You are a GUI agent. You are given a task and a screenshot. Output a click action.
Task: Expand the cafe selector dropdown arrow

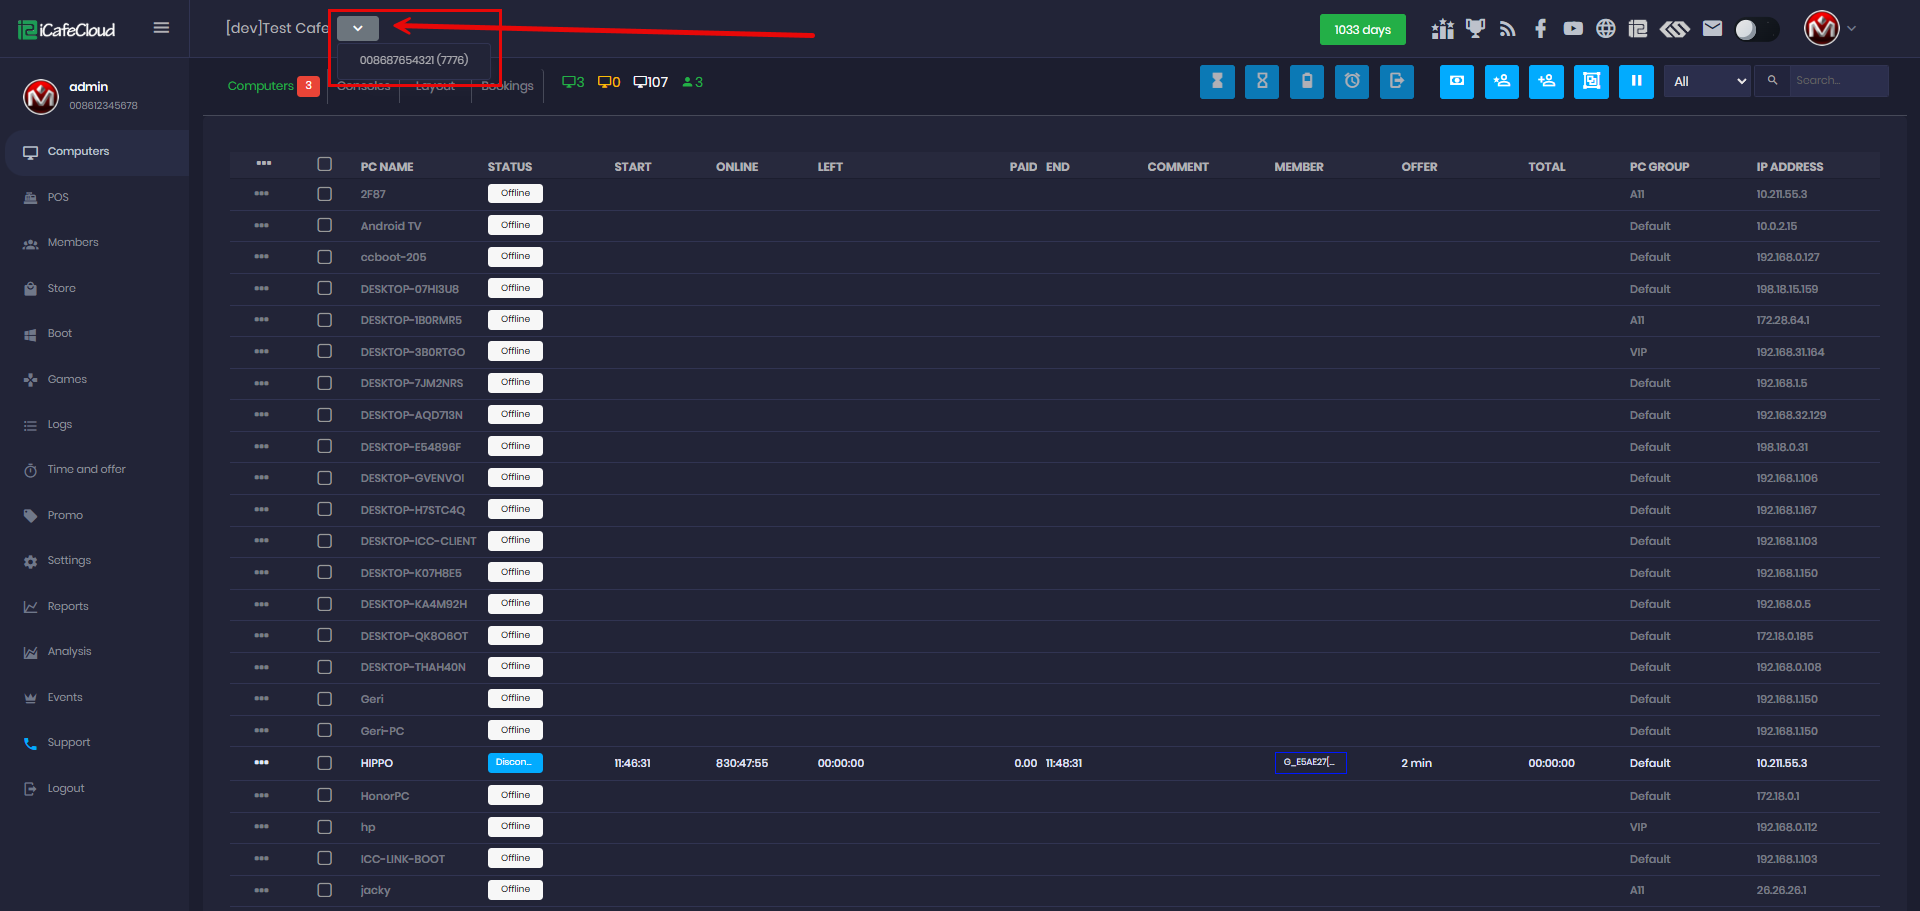(358, 28)
